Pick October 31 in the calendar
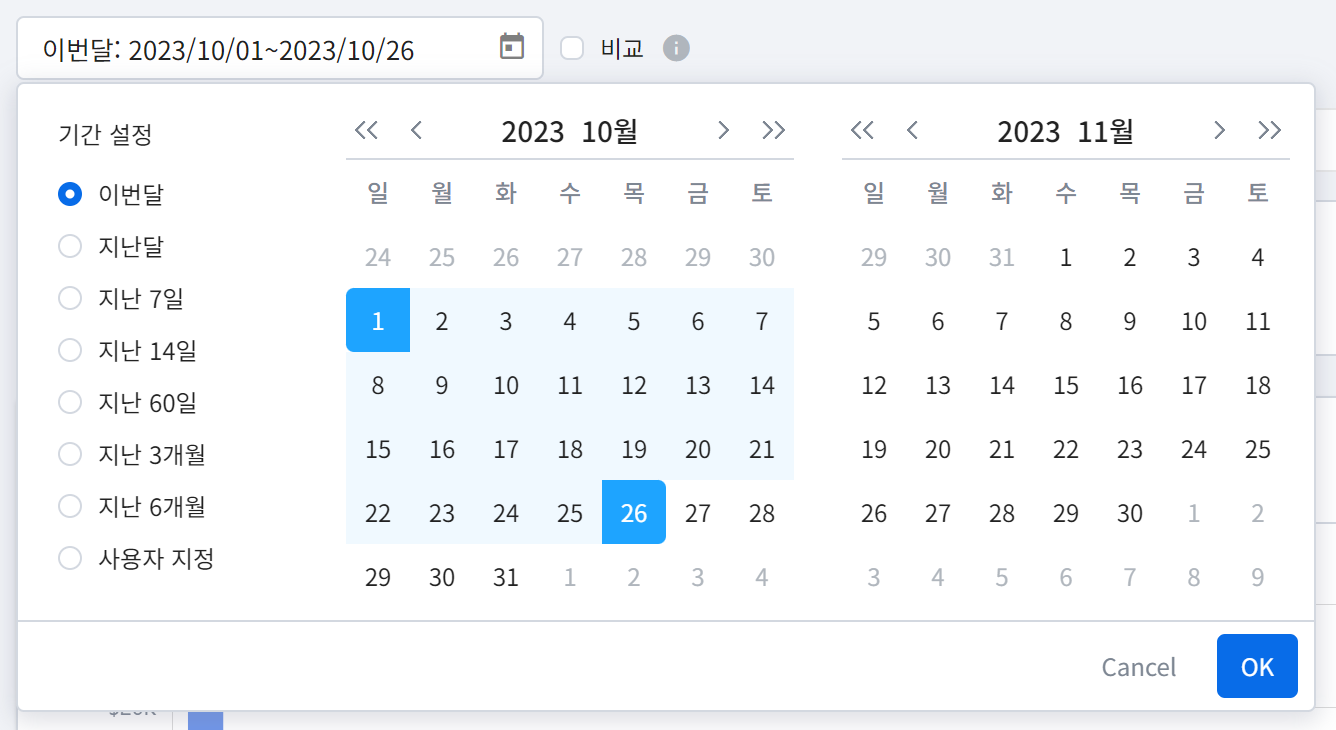Image resolution: width=1336 pixels, height=730 pixels. click(506, 578)
